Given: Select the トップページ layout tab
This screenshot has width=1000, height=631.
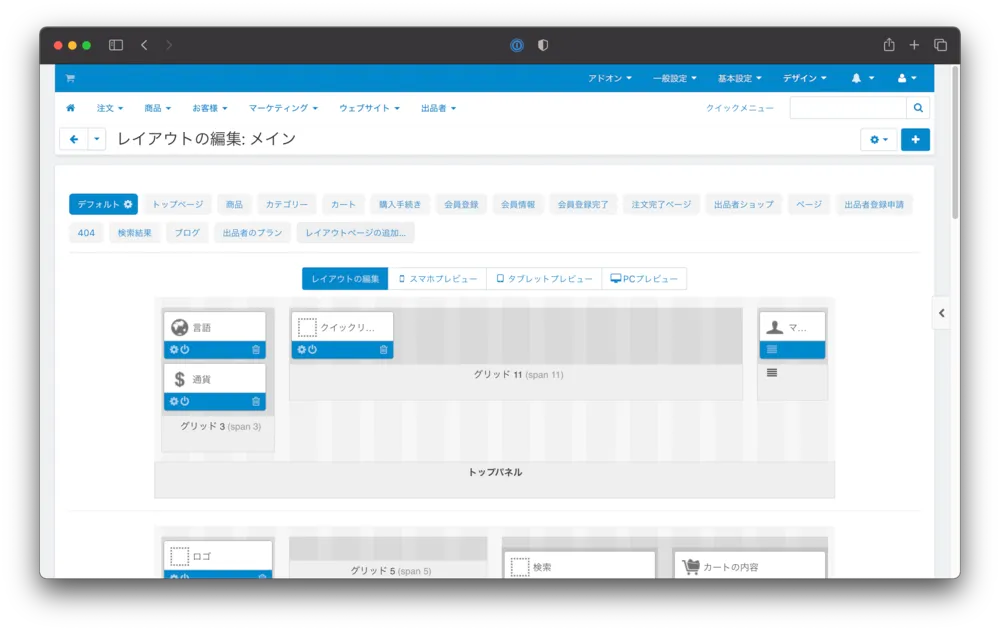Looking at the screenshot, I should point(177,204).
